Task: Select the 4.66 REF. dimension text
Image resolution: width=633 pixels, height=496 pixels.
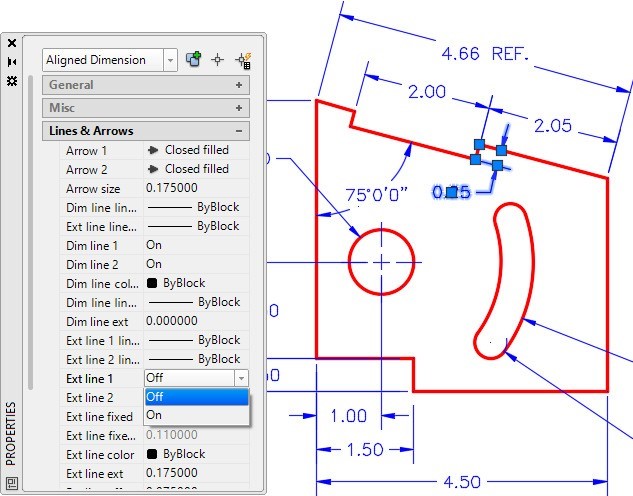Action: click(484, 53)
